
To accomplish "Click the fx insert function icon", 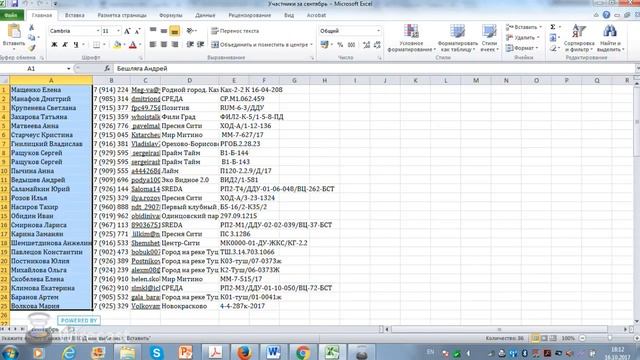I will 107,69.
